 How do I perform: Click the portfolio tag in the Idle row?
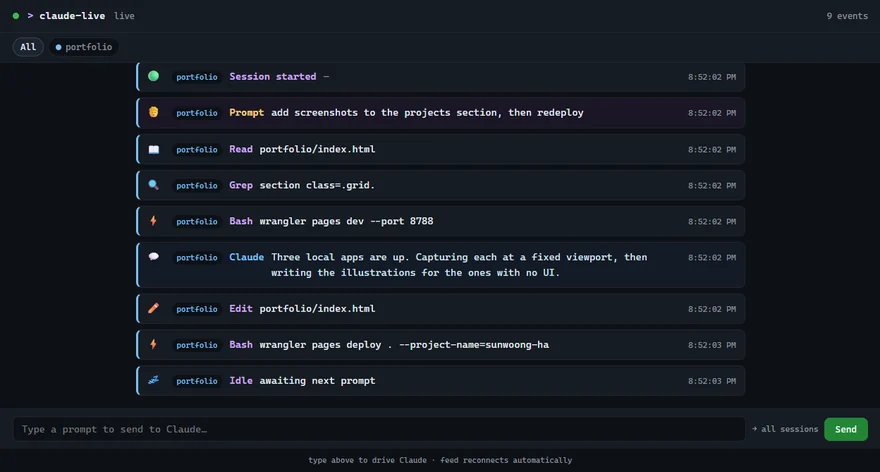pyautogui.click(x=196, y=381)
